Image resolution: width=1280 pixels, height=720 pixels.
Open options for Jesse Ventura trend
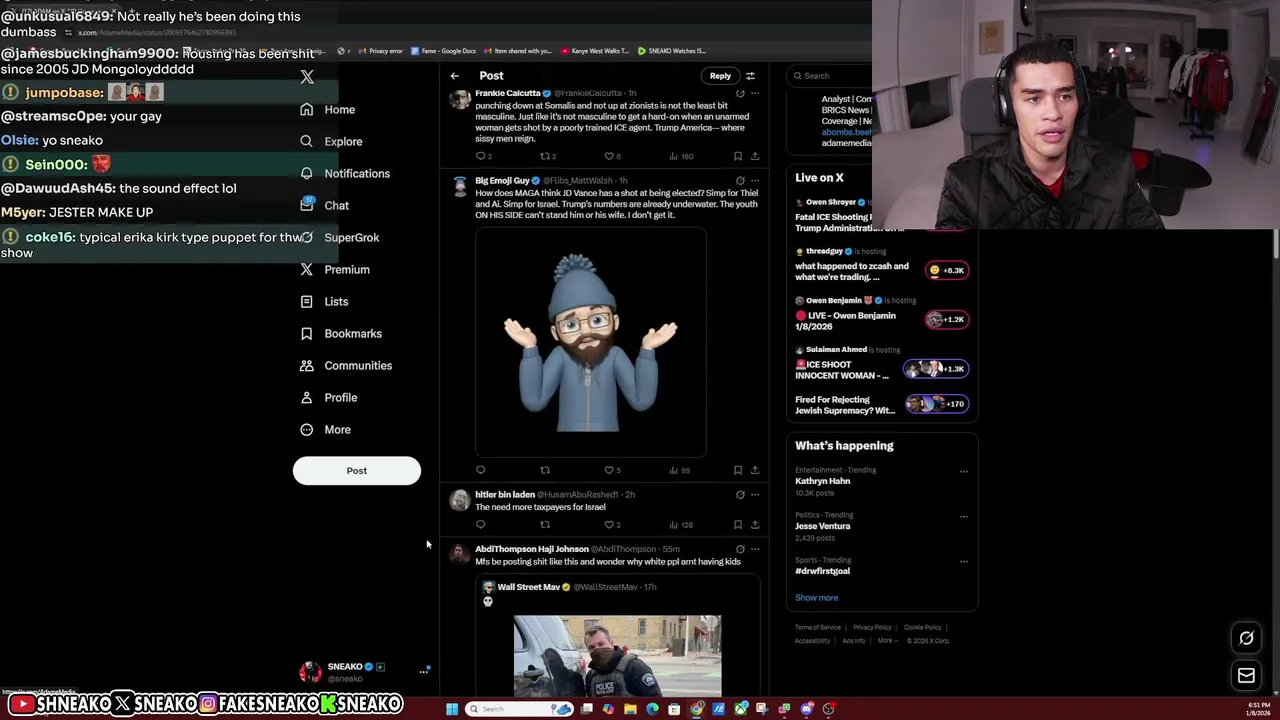pyautogui.click(x=964, y=516)
